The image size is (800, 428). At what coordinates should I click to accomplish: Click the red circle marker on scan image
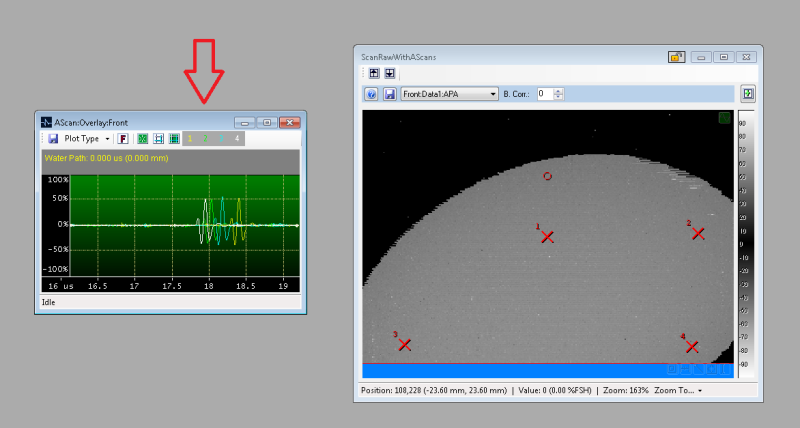coord(547,176)
